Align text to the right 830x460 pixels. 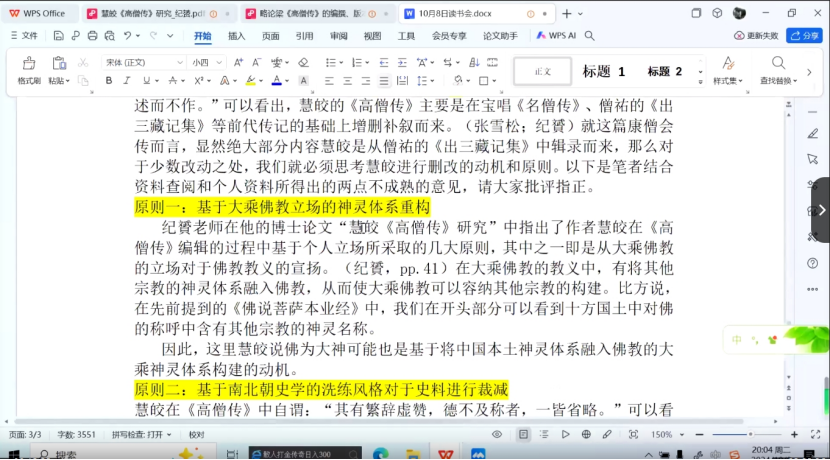tap(365, 81)
